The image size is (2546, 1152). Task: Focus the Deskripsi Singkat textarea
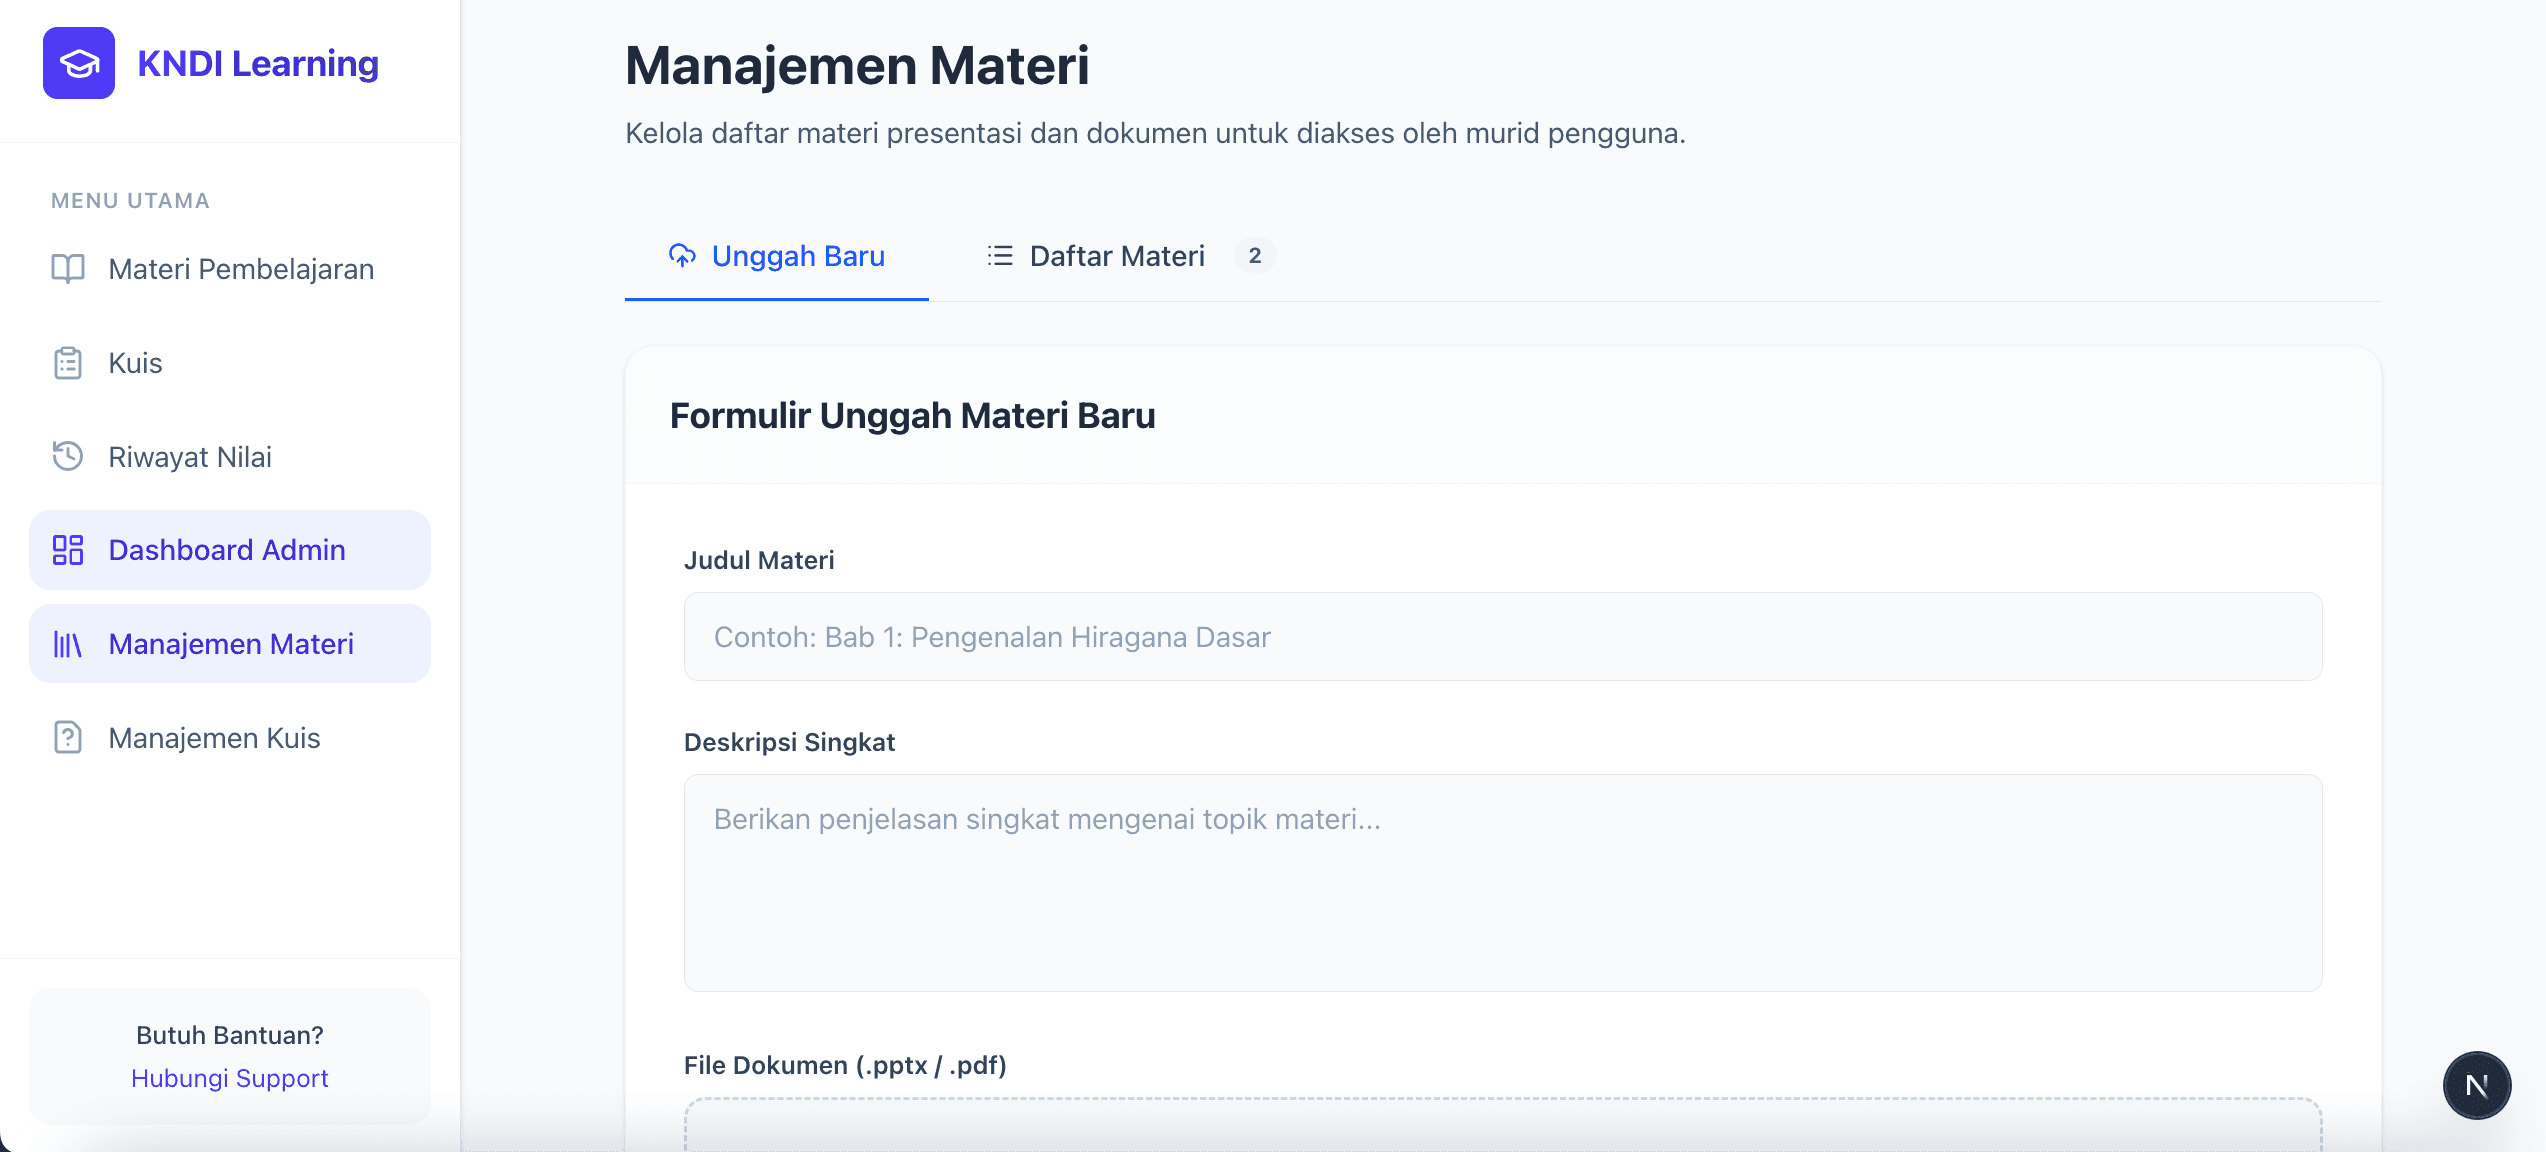1503,883
